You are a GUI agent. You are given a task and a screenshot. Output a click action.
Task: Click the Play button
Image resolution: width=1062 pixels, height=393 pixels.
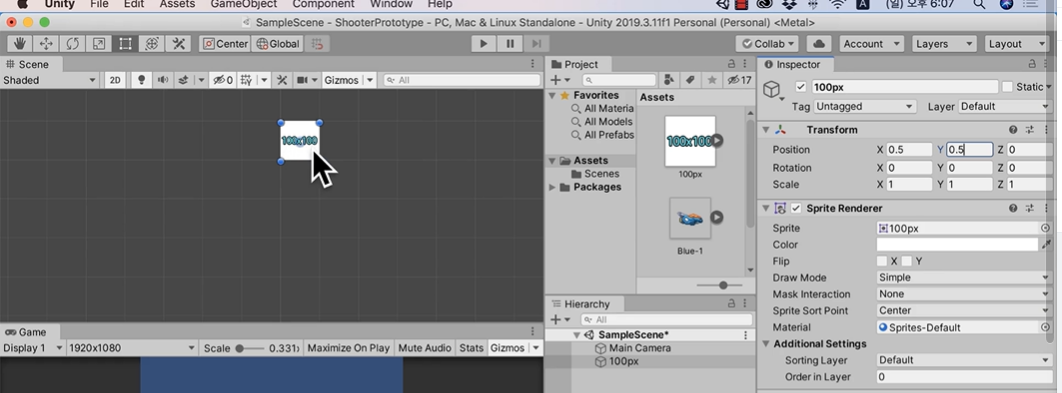pos(484,44)
